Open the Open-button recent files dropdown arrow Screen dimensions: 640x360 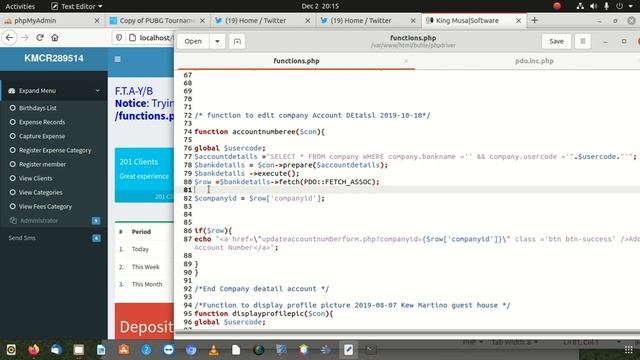click(x=217, y=41)
